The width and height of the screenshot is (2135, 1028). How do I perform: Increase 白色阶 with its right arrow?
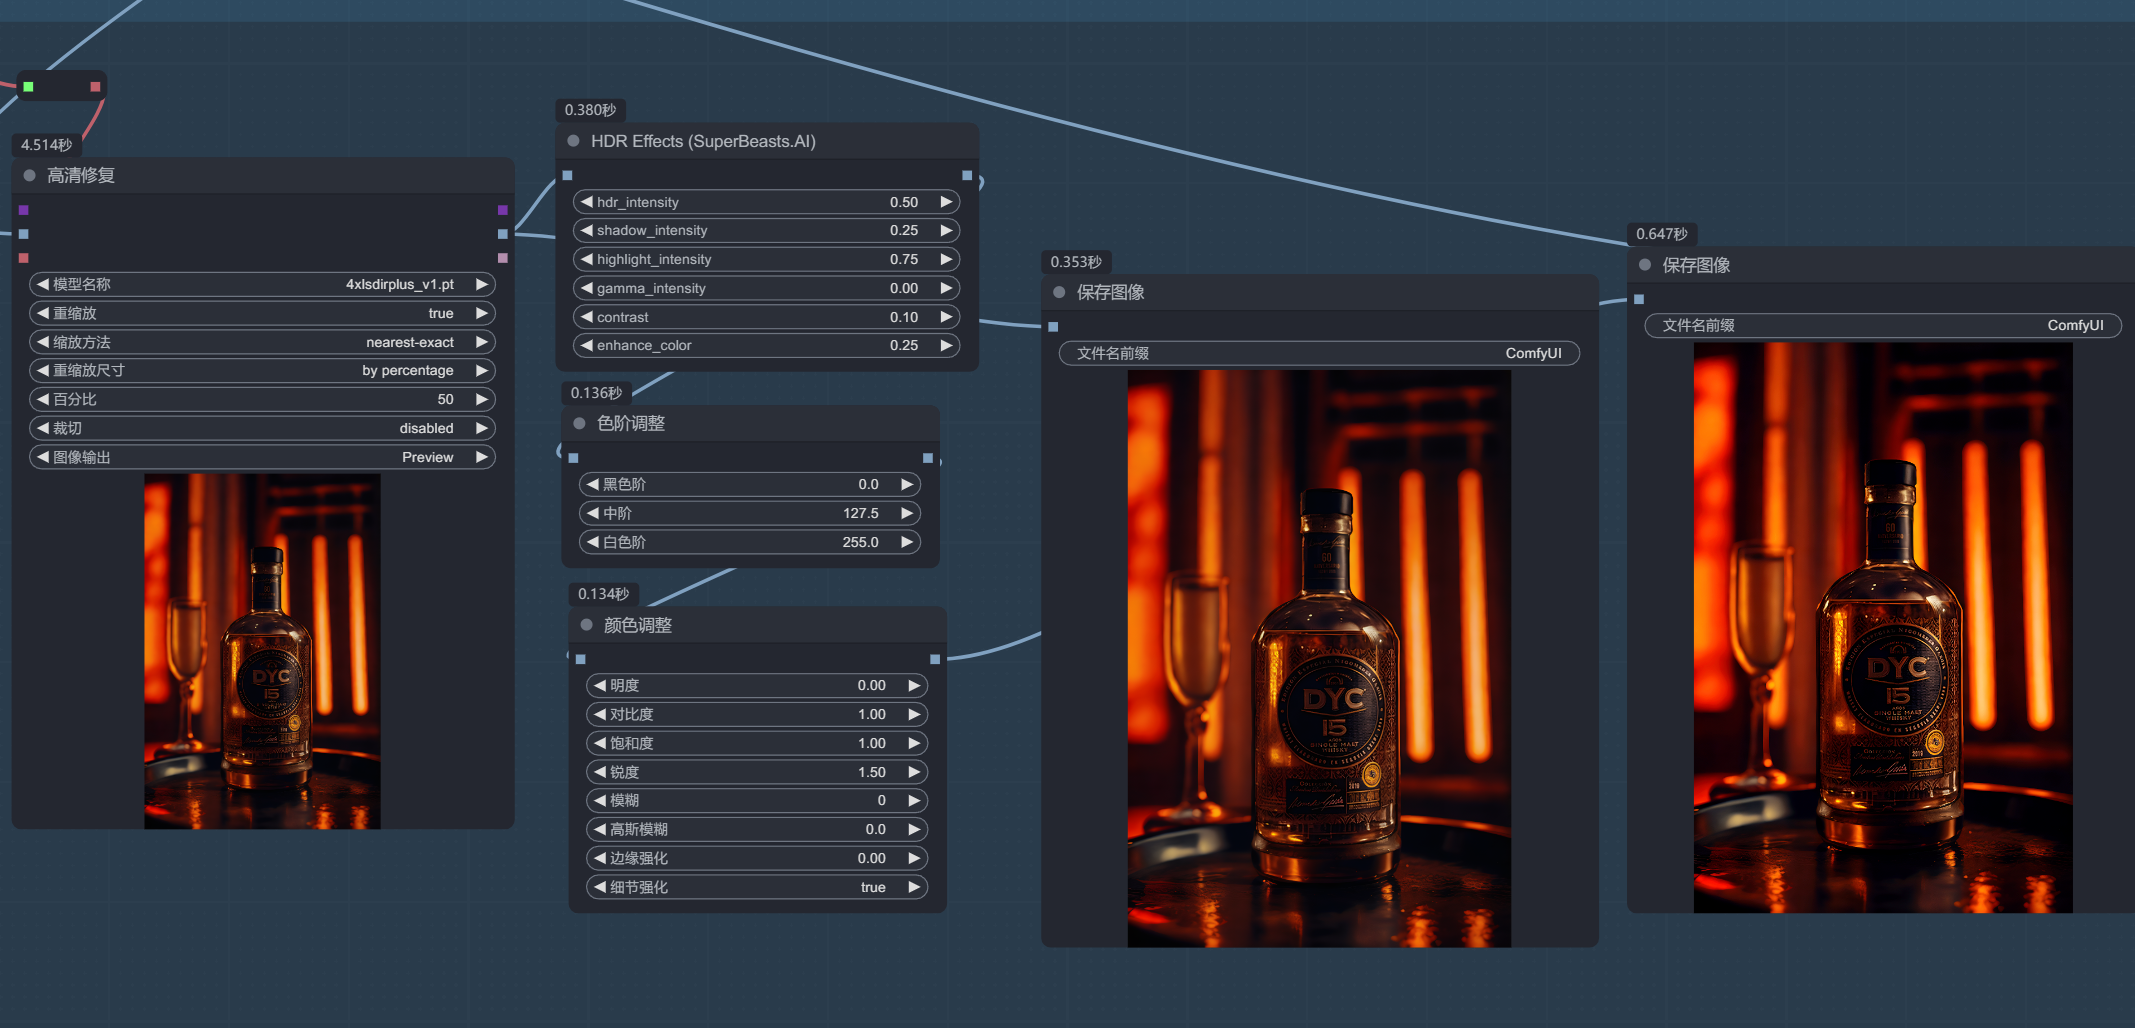point(907,542)
